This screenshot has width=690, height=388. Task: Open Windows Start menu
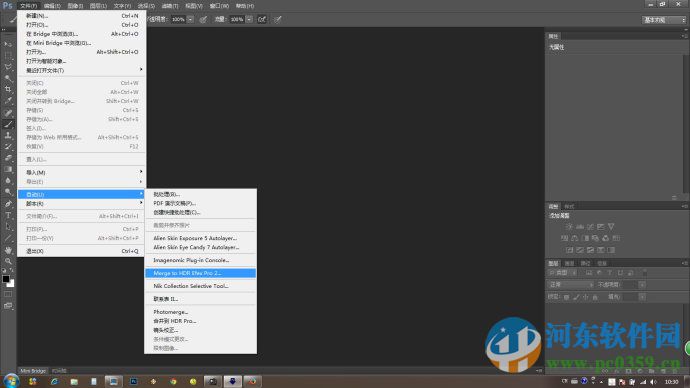coord(11,381)
